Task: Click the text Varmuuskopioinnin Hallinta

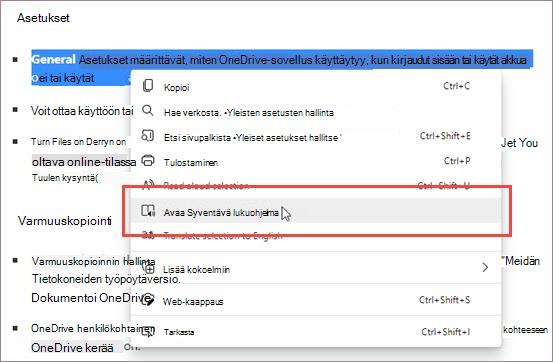Action: pos(93,261)
